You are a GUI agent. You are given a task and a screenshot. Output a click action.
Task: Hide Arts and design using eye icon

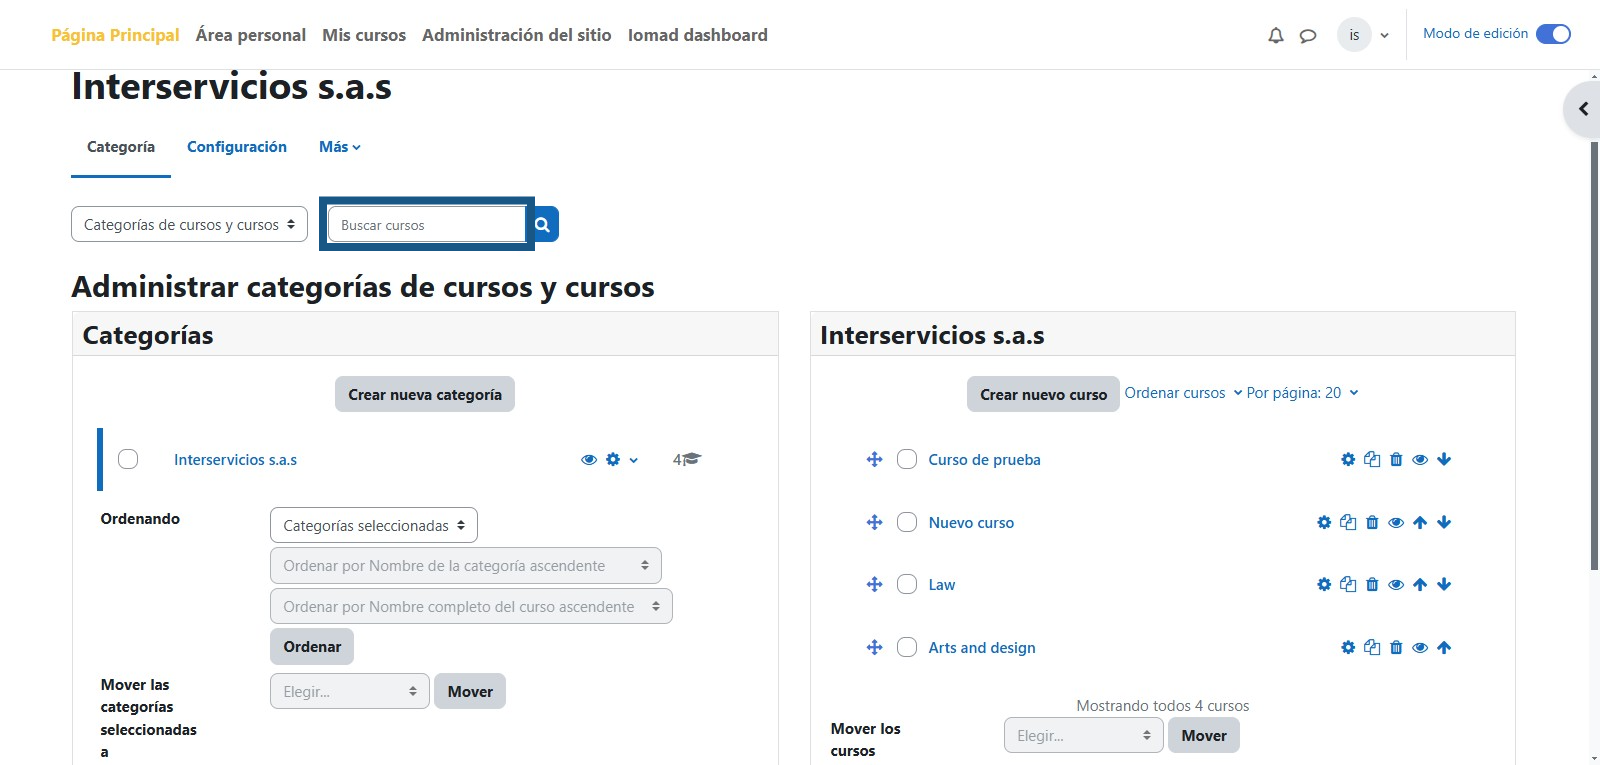pyautogui.click(x=1420, y=648)
